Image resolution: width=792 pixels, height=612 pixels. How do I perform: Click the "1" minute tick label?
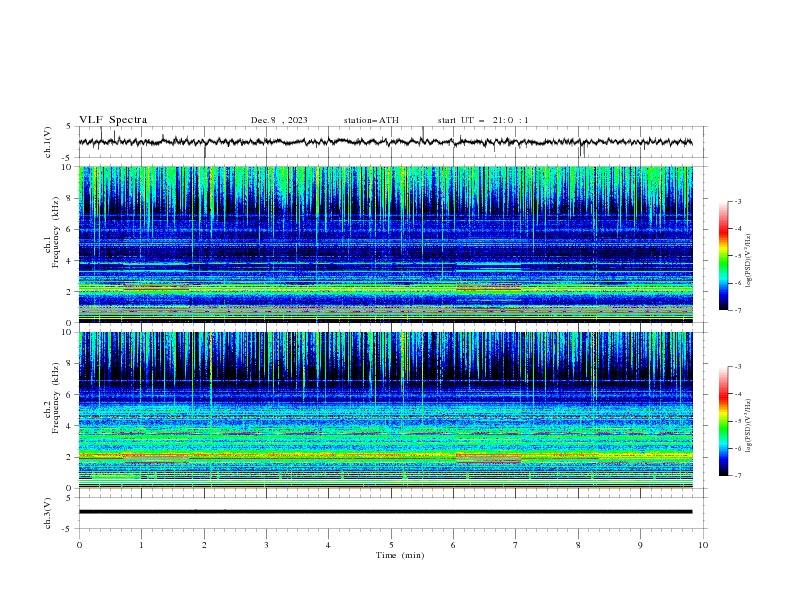point(141,545)
